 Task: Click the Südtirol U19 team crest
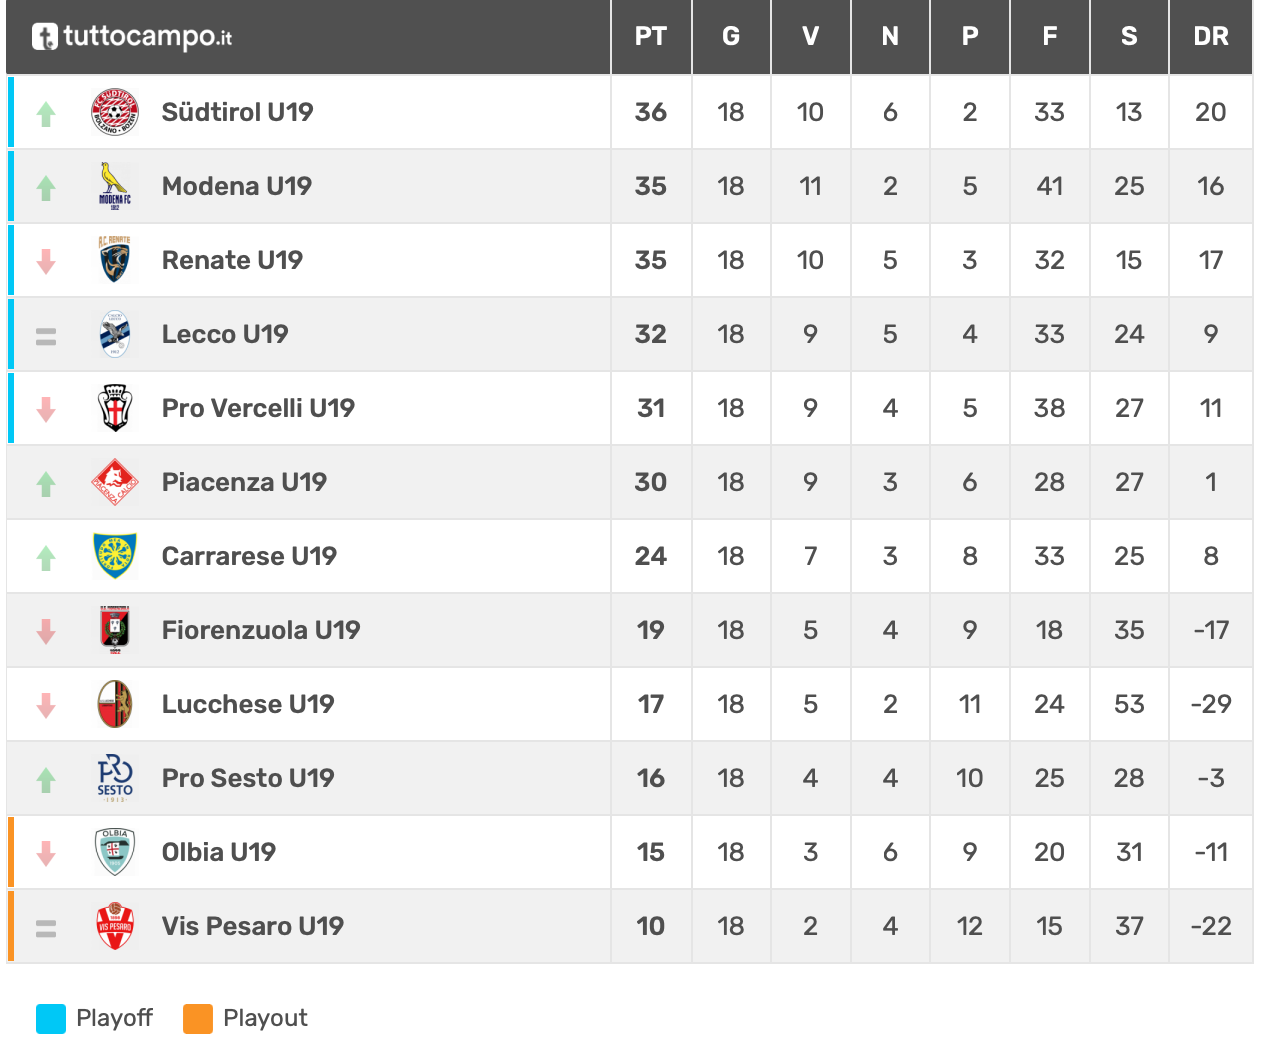pos(115,112)
